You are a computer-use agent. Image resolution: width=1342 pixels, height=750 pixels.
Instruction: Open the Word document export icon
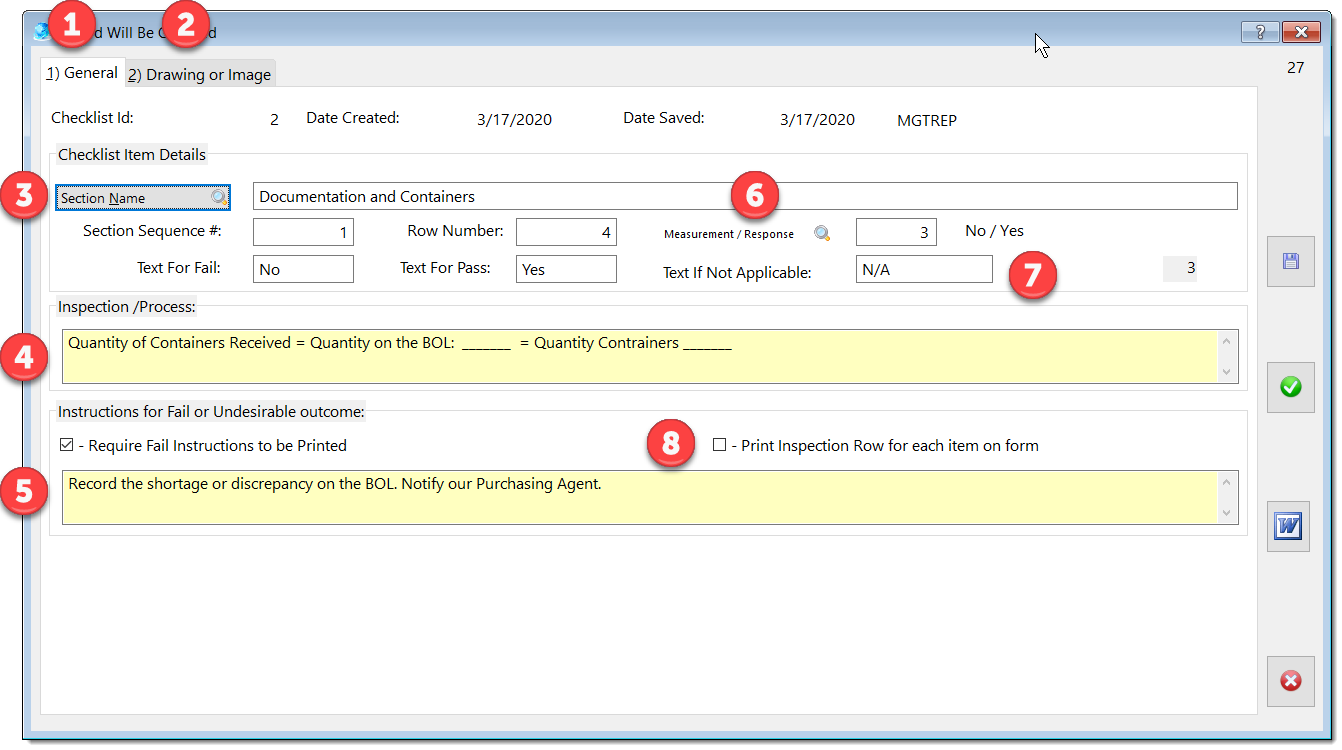[x=1290, y=526]
